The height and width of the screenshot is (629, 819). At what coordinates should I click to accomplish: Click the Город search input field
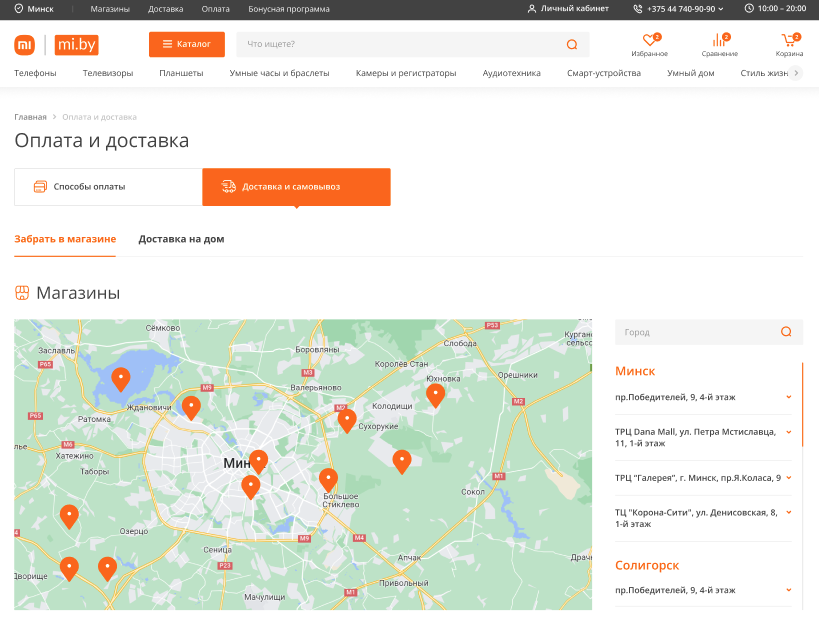[695, 332]
